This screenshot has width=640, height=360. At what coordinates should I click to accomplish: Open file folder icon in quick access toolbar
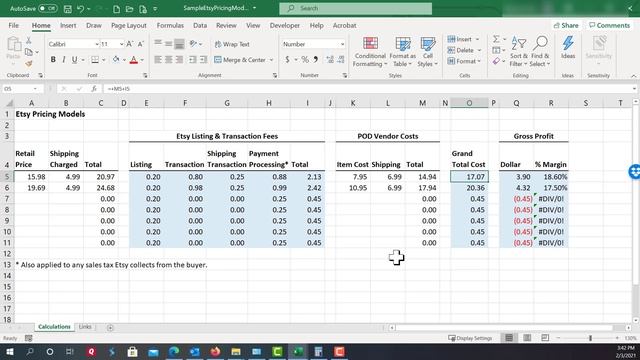coord(129,8)
